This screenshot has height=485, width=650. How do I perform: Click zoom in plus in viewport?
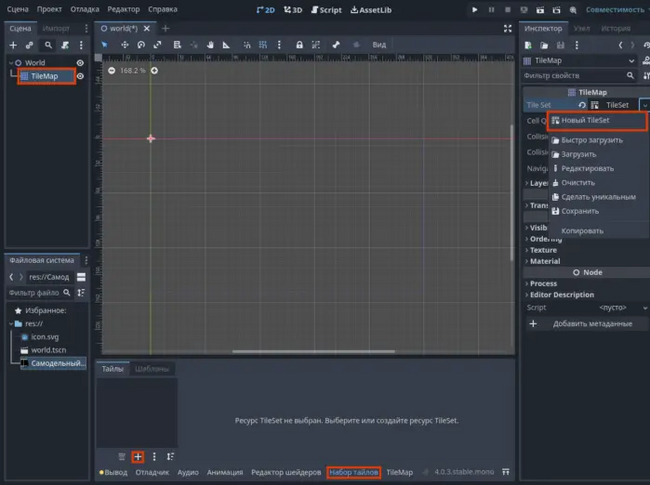[x=154, y=70]
